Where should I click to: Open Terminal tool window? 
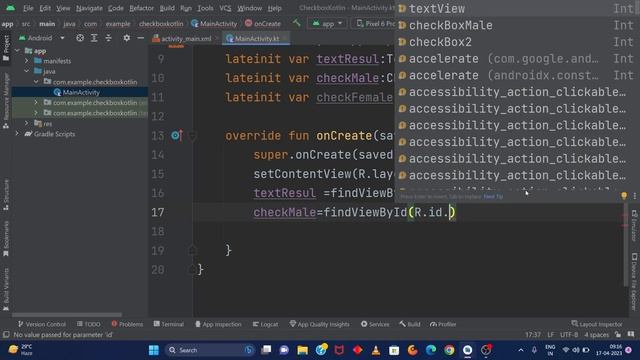169,324
